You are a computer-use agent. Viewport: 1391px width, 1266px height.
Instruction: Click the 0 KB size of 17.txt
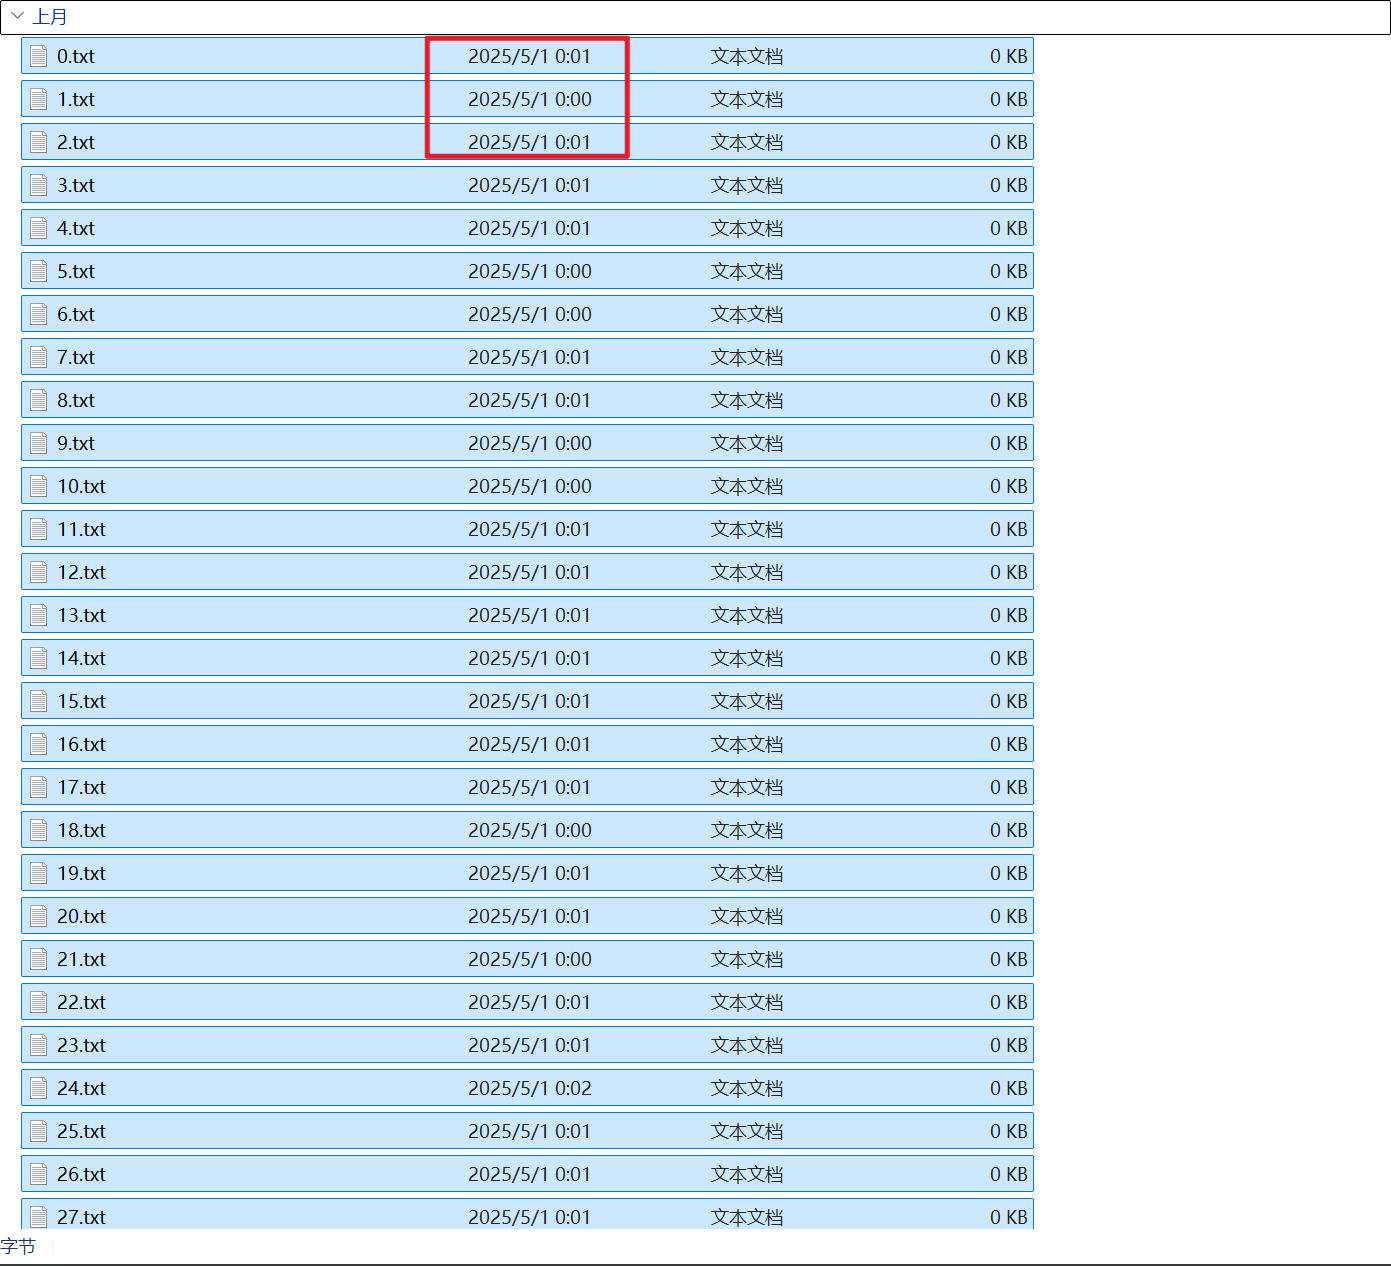[1009, 787]
